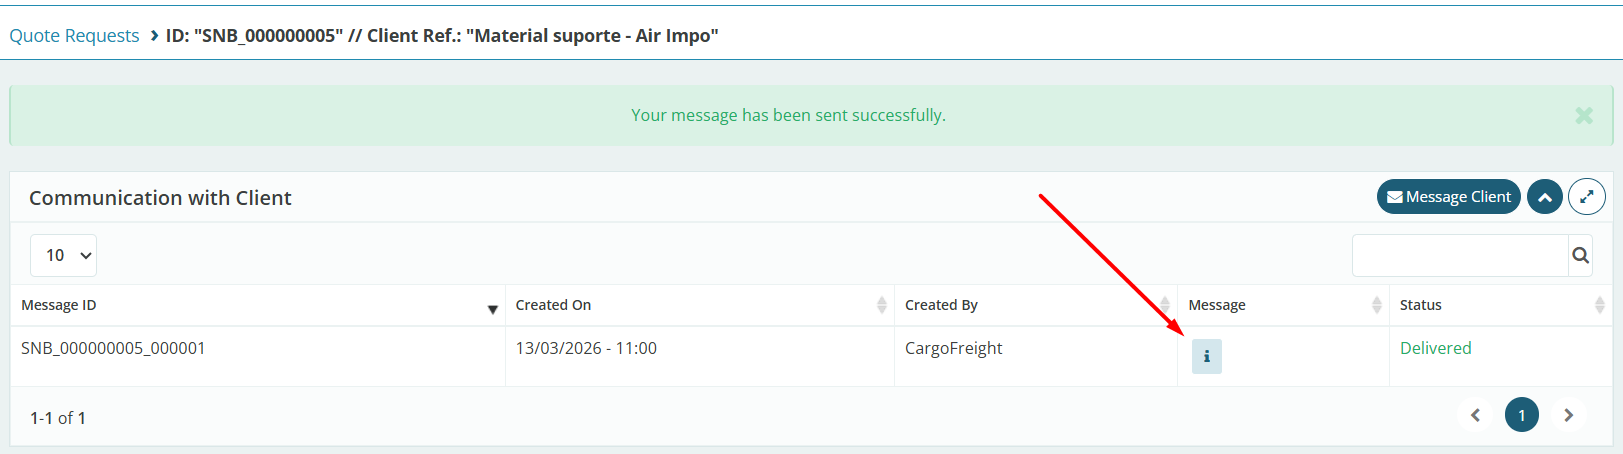Screen dimensions: 1623x454
Task: Click the CargoFreight created-by cell
Action: [953, 348]
